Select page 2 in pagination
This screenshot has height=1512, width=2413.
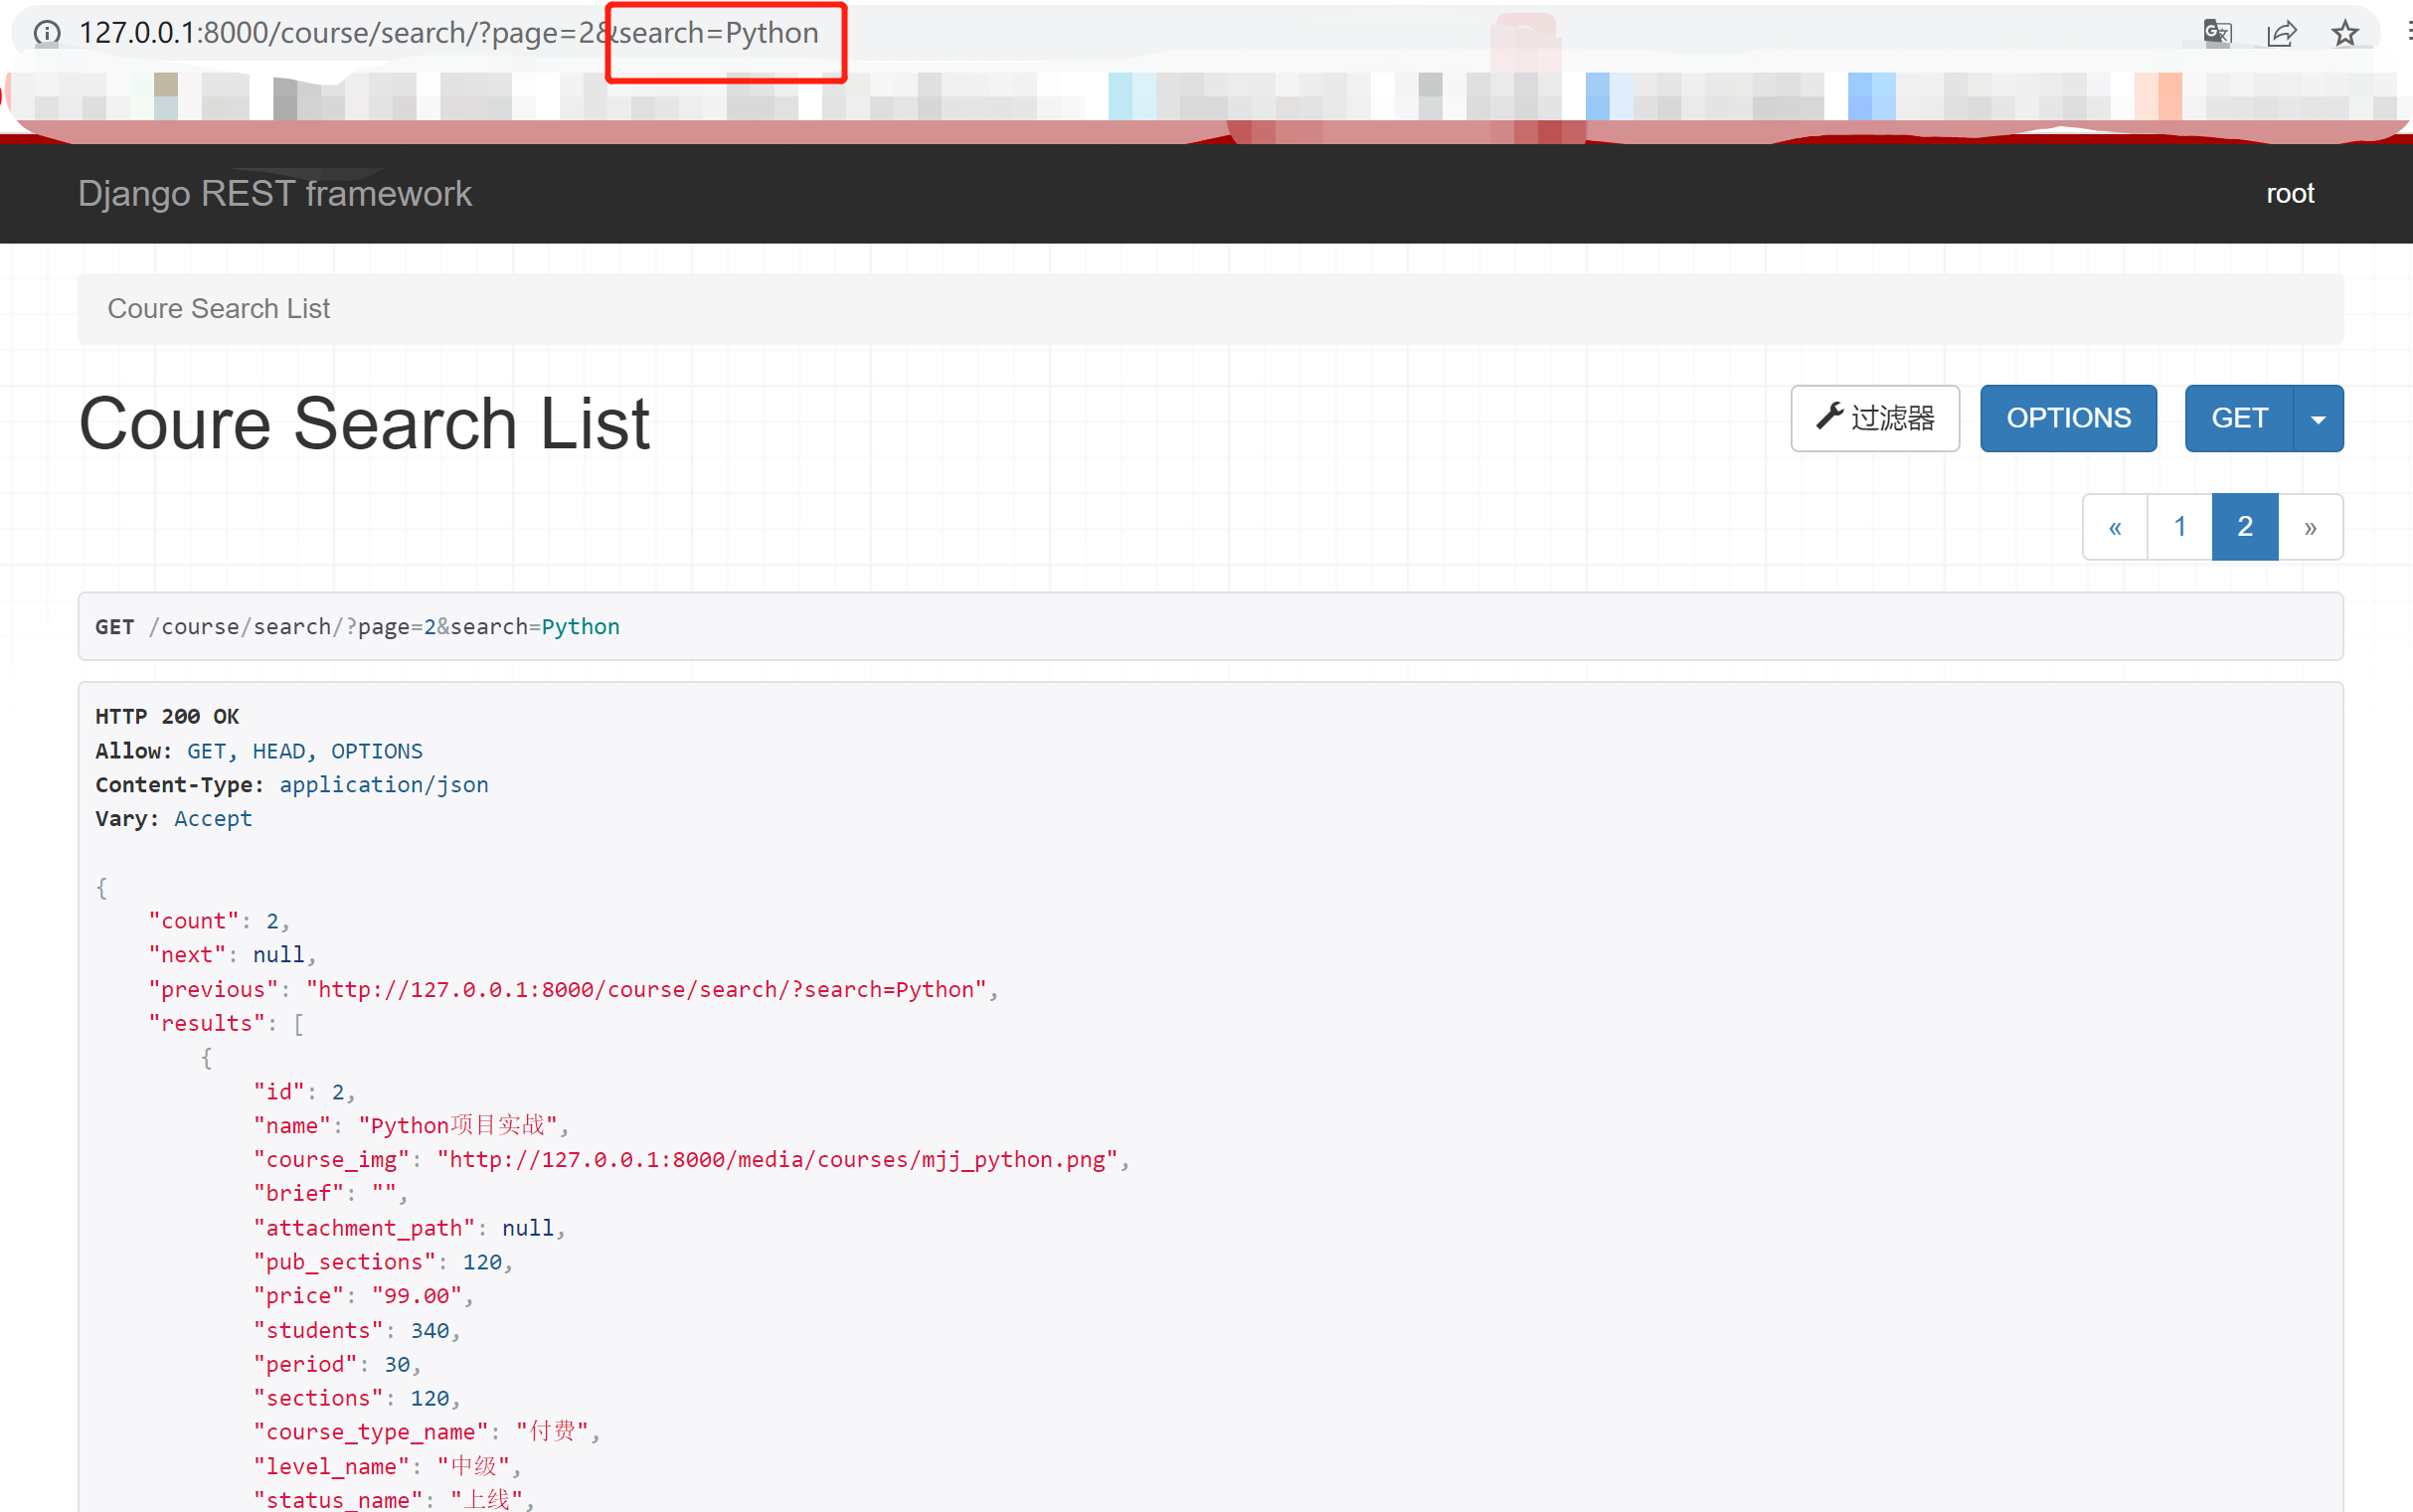pyautogui.click(x=2245, y=527)
